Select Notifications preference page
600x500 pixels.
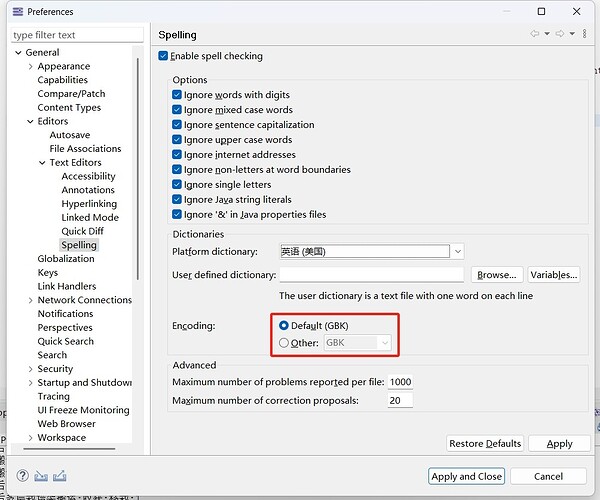65,314
